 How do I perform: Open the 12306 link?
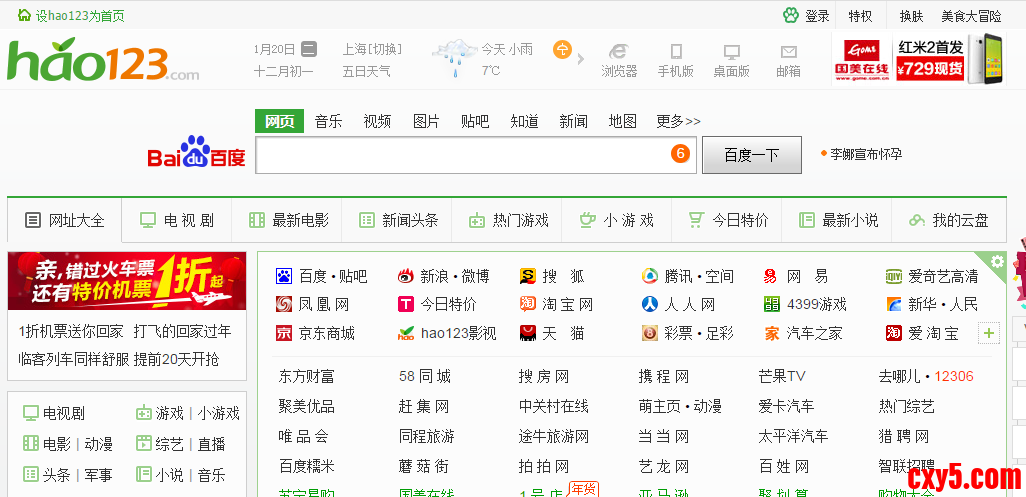953,376
